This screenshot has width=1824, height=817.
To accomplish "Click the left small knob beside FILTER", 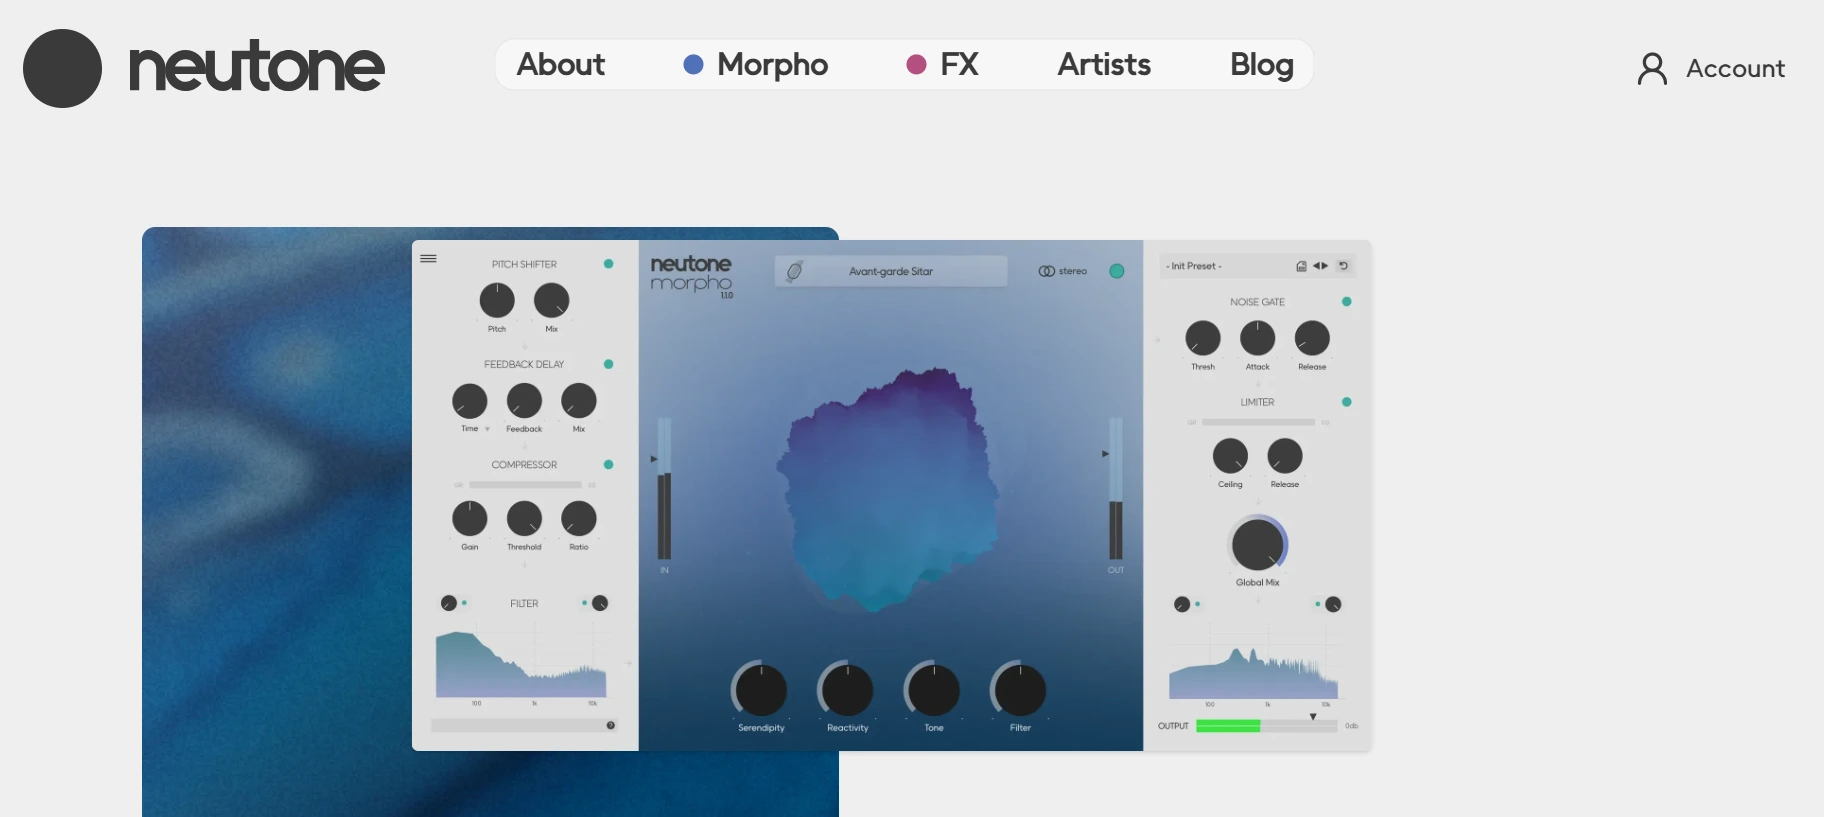I will click(x=449, y=603).
